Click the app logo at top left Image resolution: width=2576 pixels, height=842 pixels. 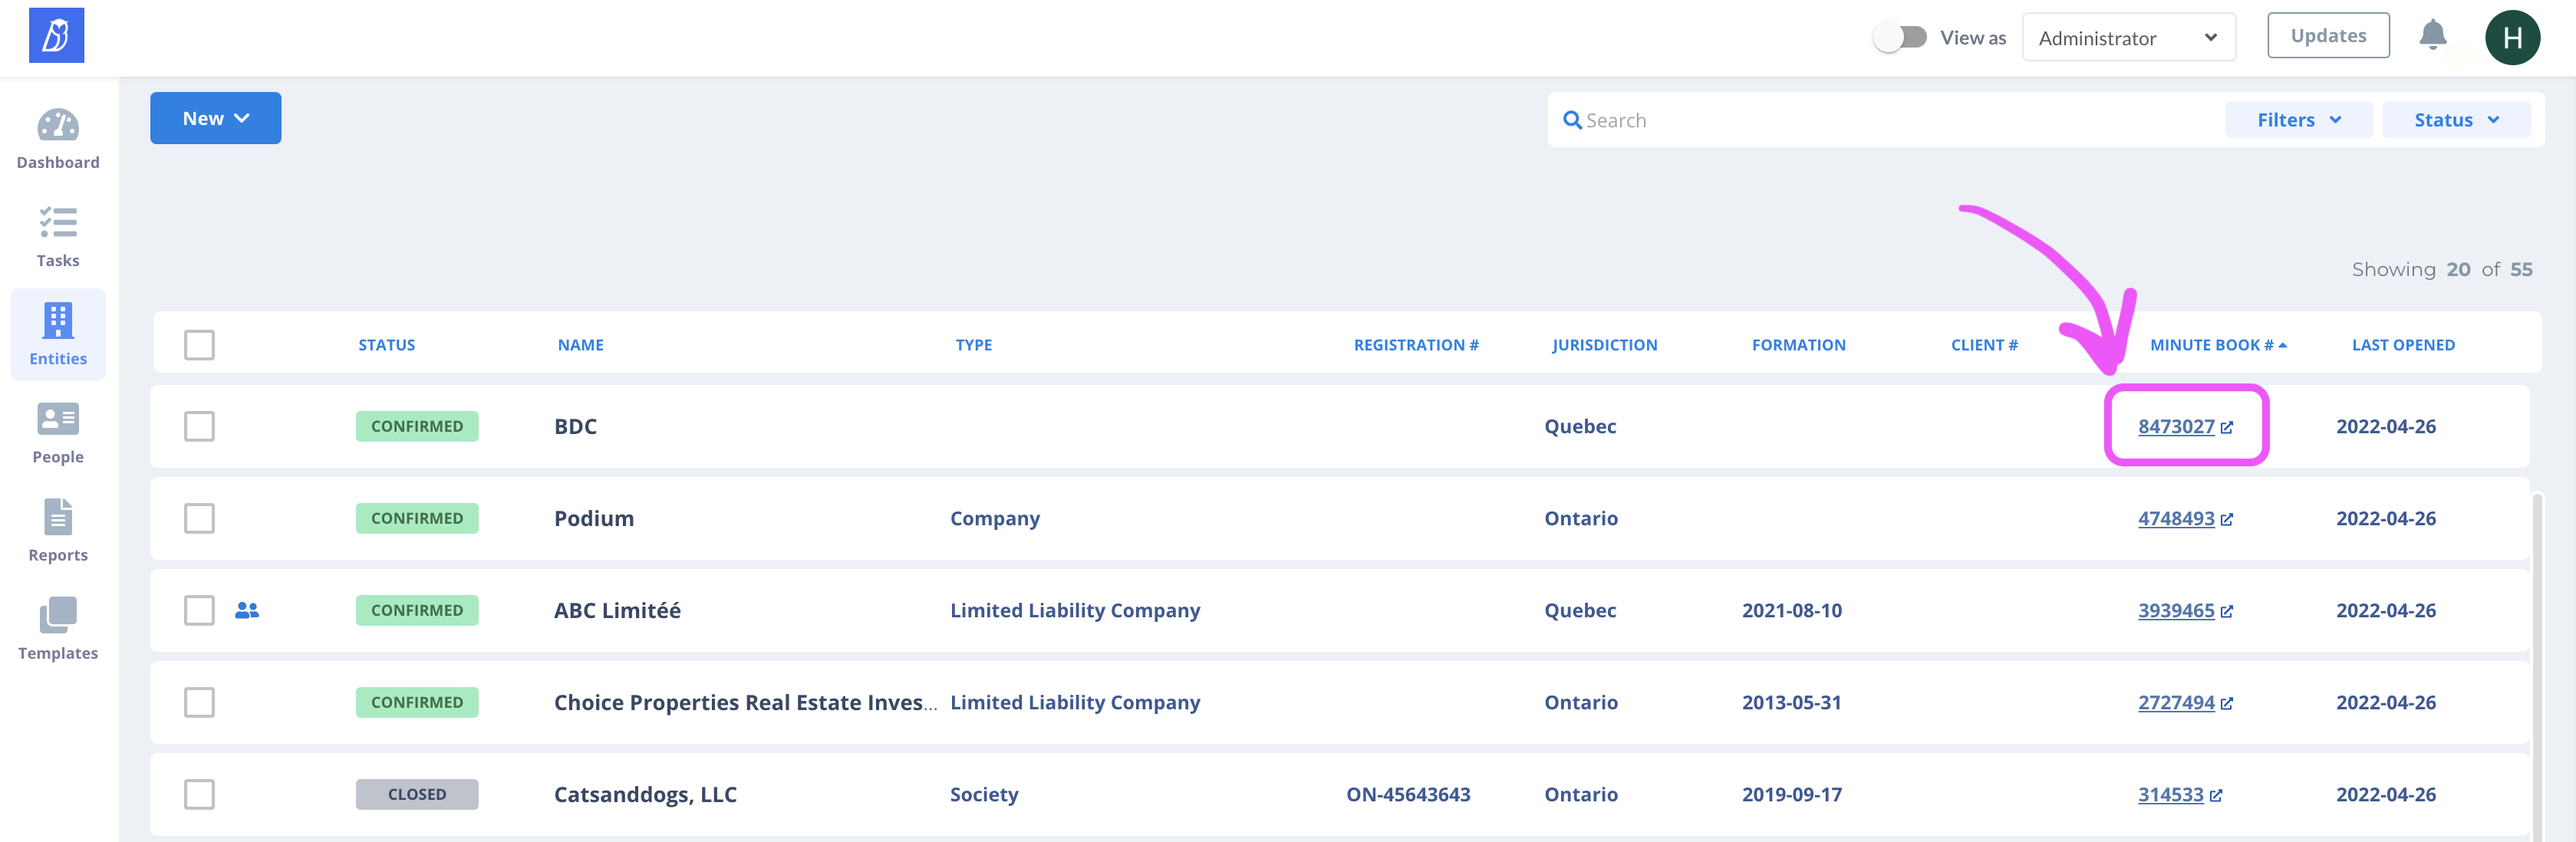click(x=56, y=35)
